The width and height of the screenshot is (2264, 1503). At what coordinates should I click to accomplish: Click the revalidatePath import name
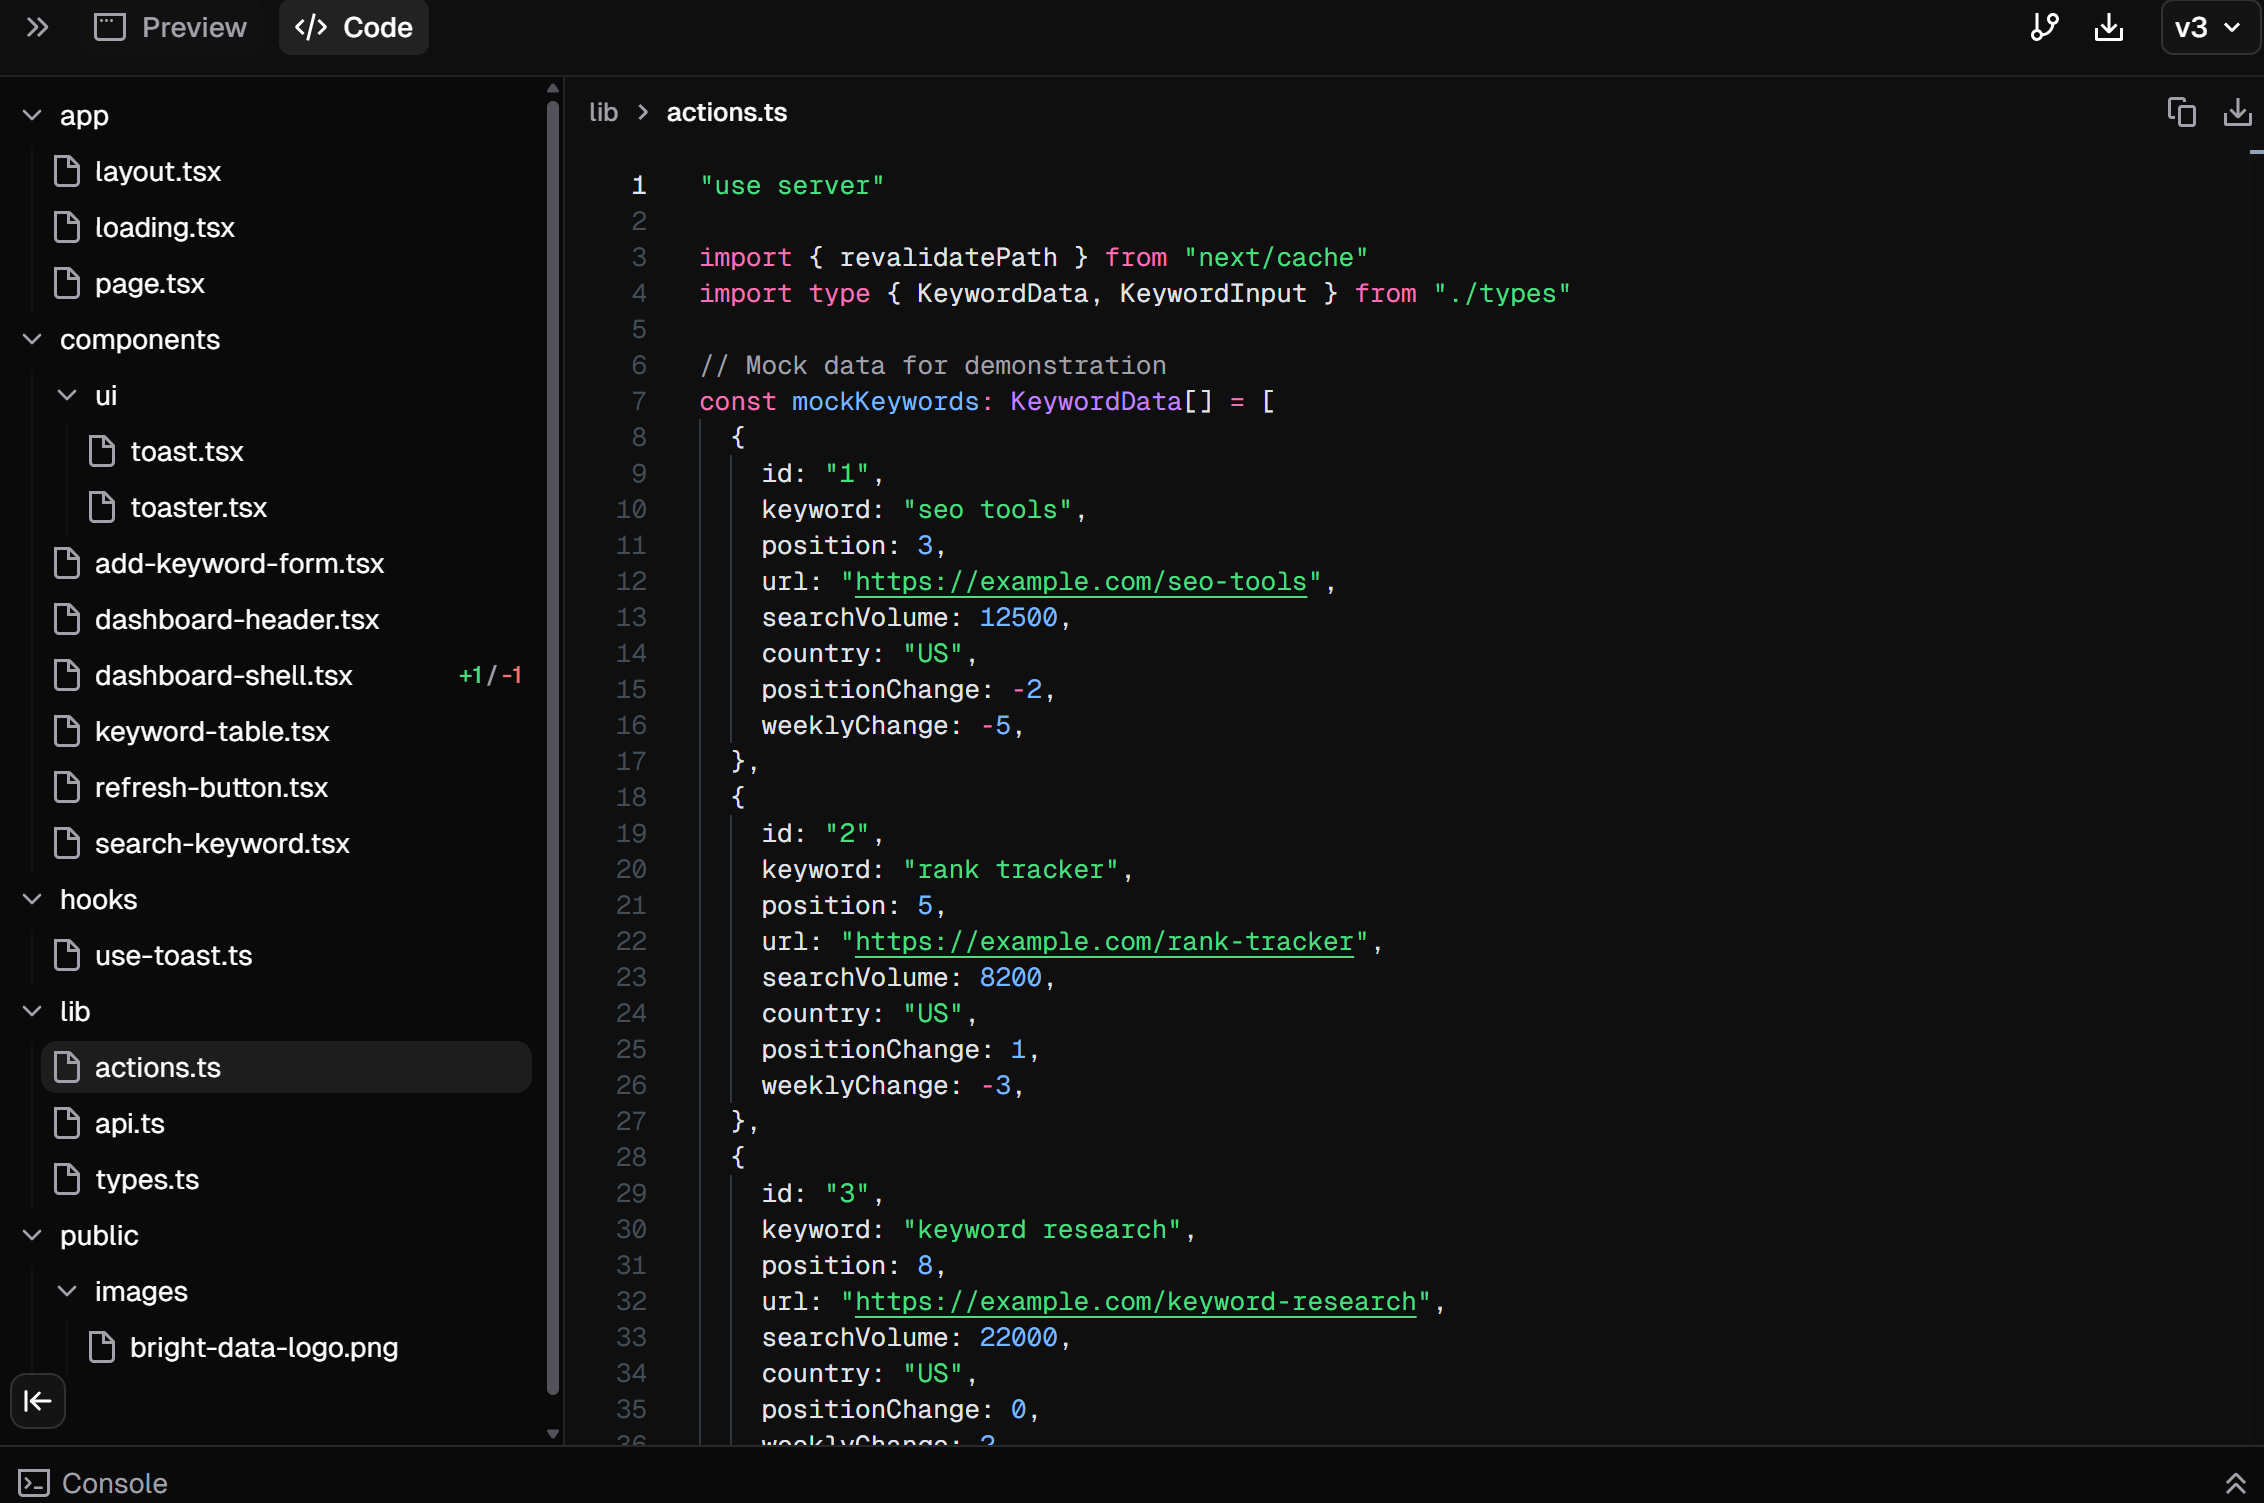[x=948, y=257]
